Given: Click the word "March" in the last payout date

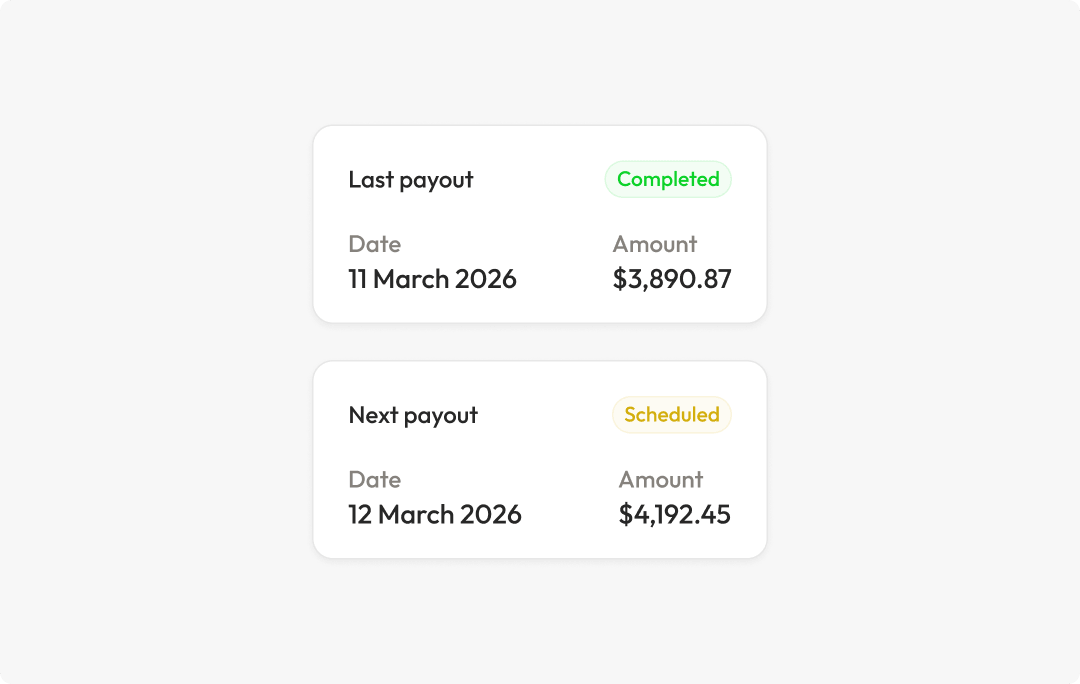Looking at the screenshot, I should (x=411, y=279).
